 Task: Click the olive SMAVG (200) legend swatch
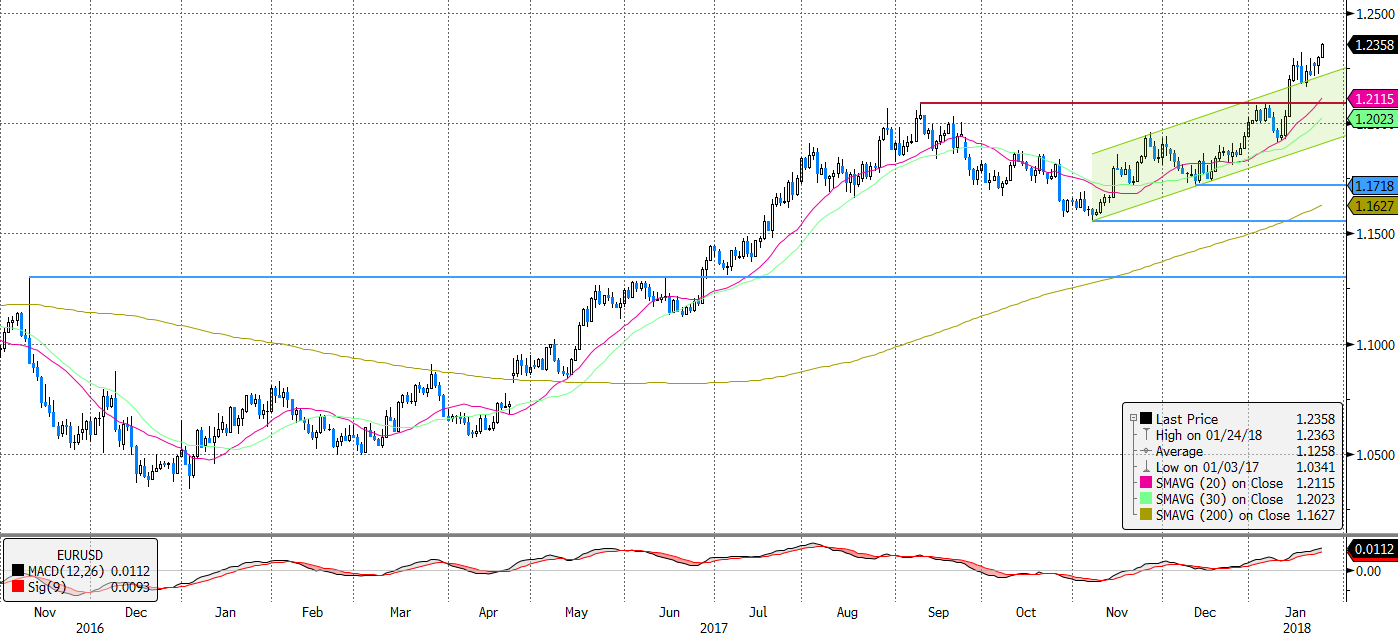[1145, 515]
